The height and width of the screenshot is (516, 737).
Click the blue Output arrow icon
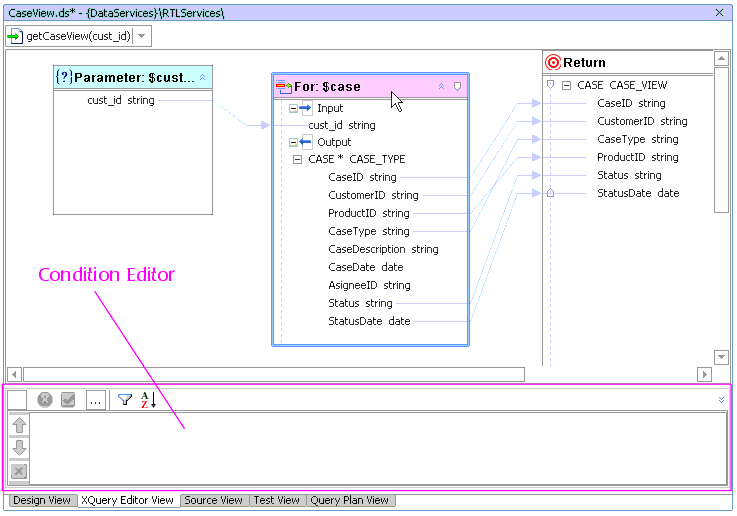click(x=306, y=142)
